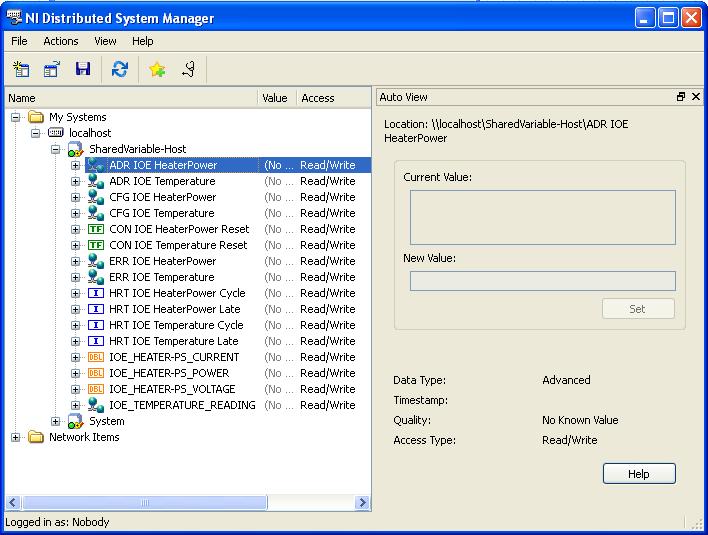Click the blue Refresh arrows icon
The image size is (708, 535).
tap(120, 69)
